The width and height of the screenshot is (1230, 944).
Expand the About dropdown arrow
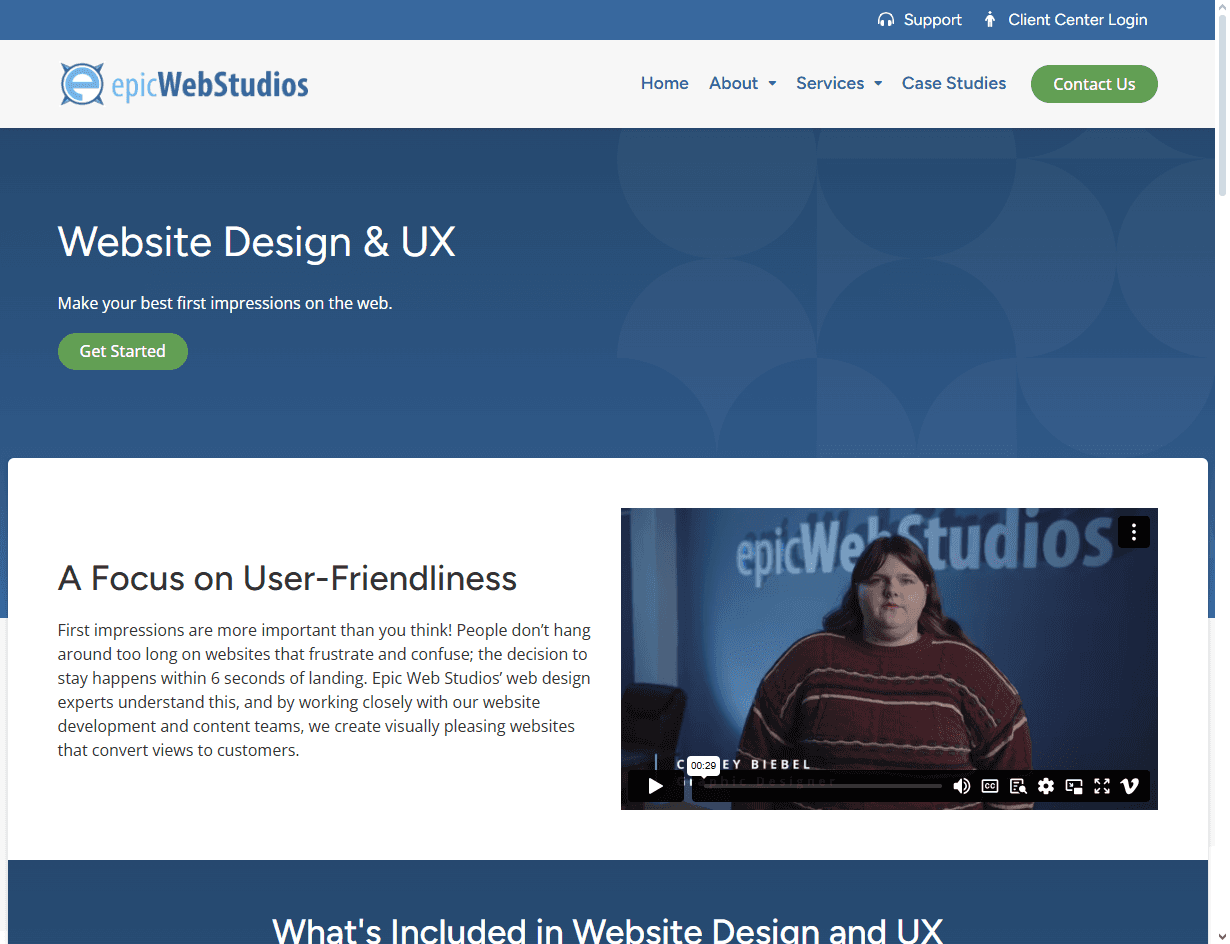pos(772,84)
